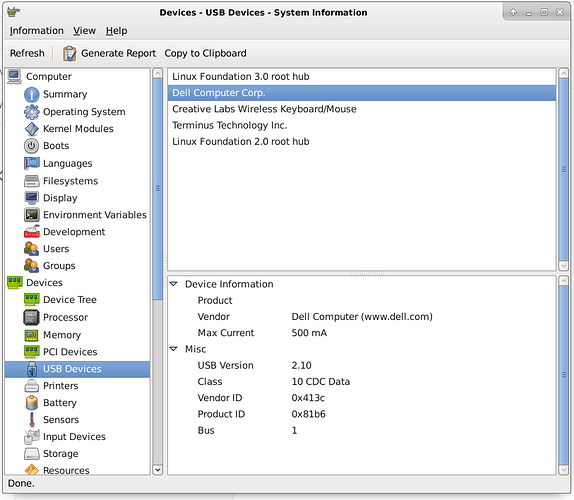The image size is (574, 500).
Task: Open the View menu
Action: [84, 31]
